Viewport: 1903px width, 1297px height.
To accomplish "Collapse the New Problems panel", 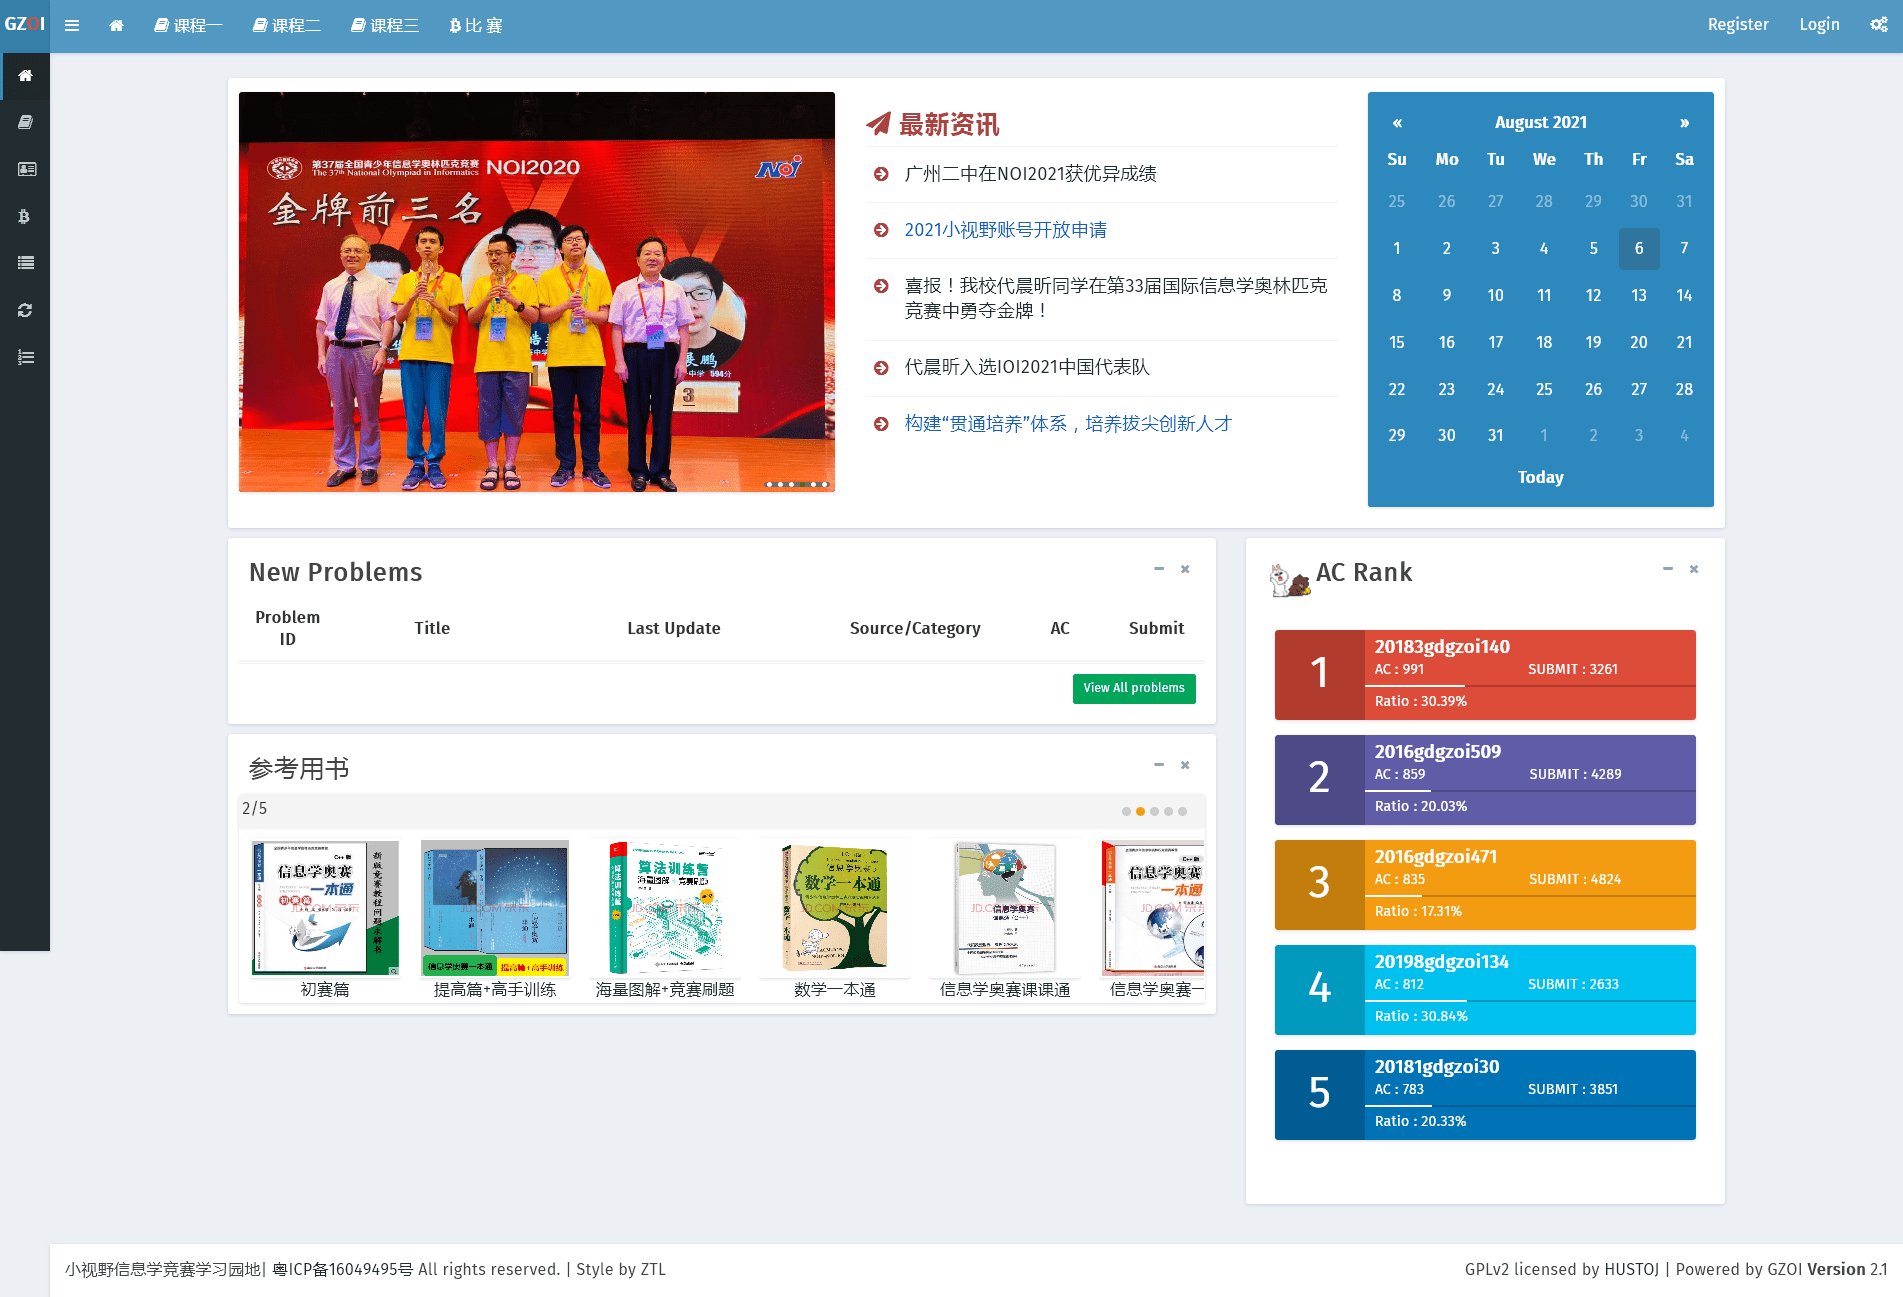I will pos(1159,569).
